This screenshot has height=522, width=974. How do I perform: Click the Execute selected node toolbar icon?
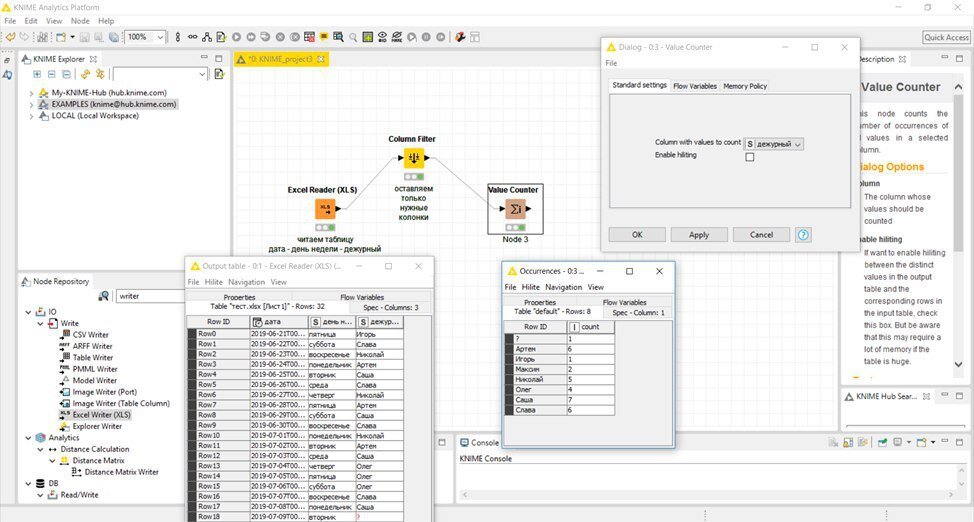[237, 37]
